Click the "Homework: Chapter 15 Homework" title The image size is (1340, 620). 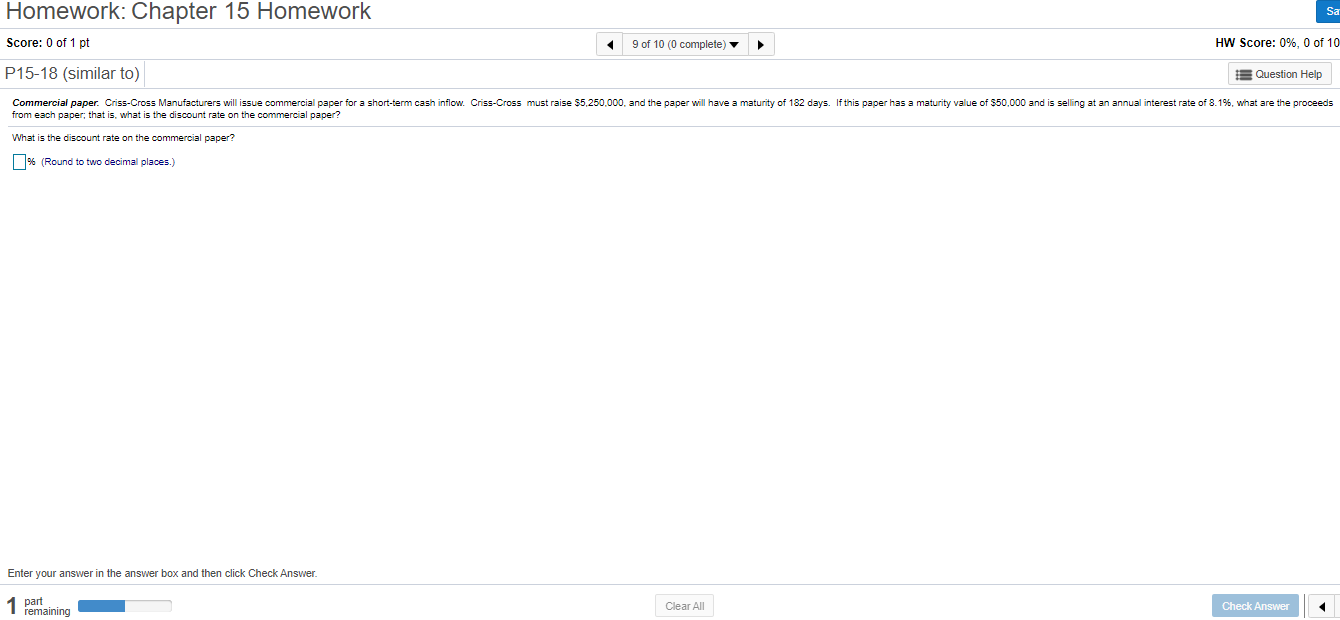[x=189, y=12]
